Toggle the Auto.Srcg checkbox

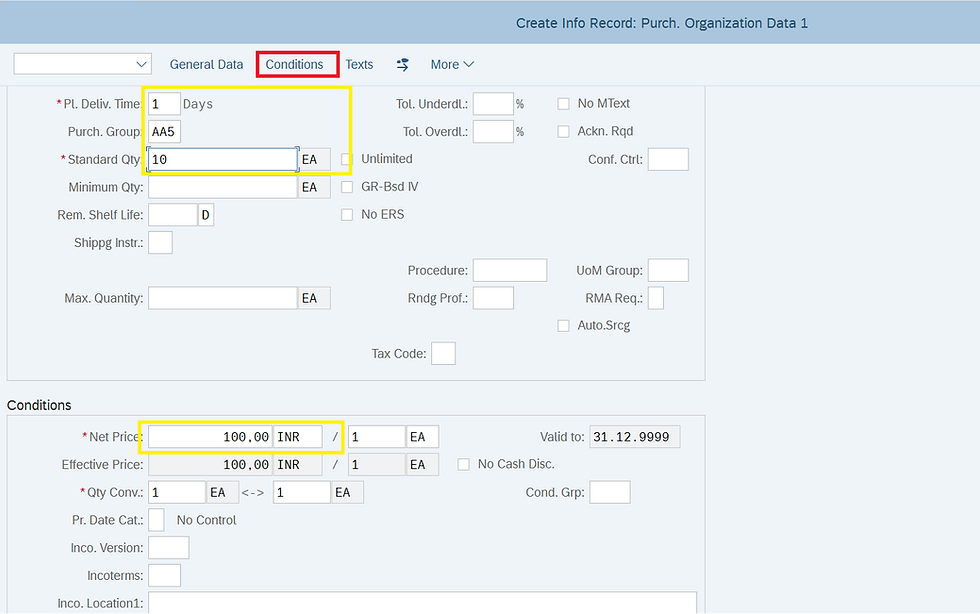point(564,325)
